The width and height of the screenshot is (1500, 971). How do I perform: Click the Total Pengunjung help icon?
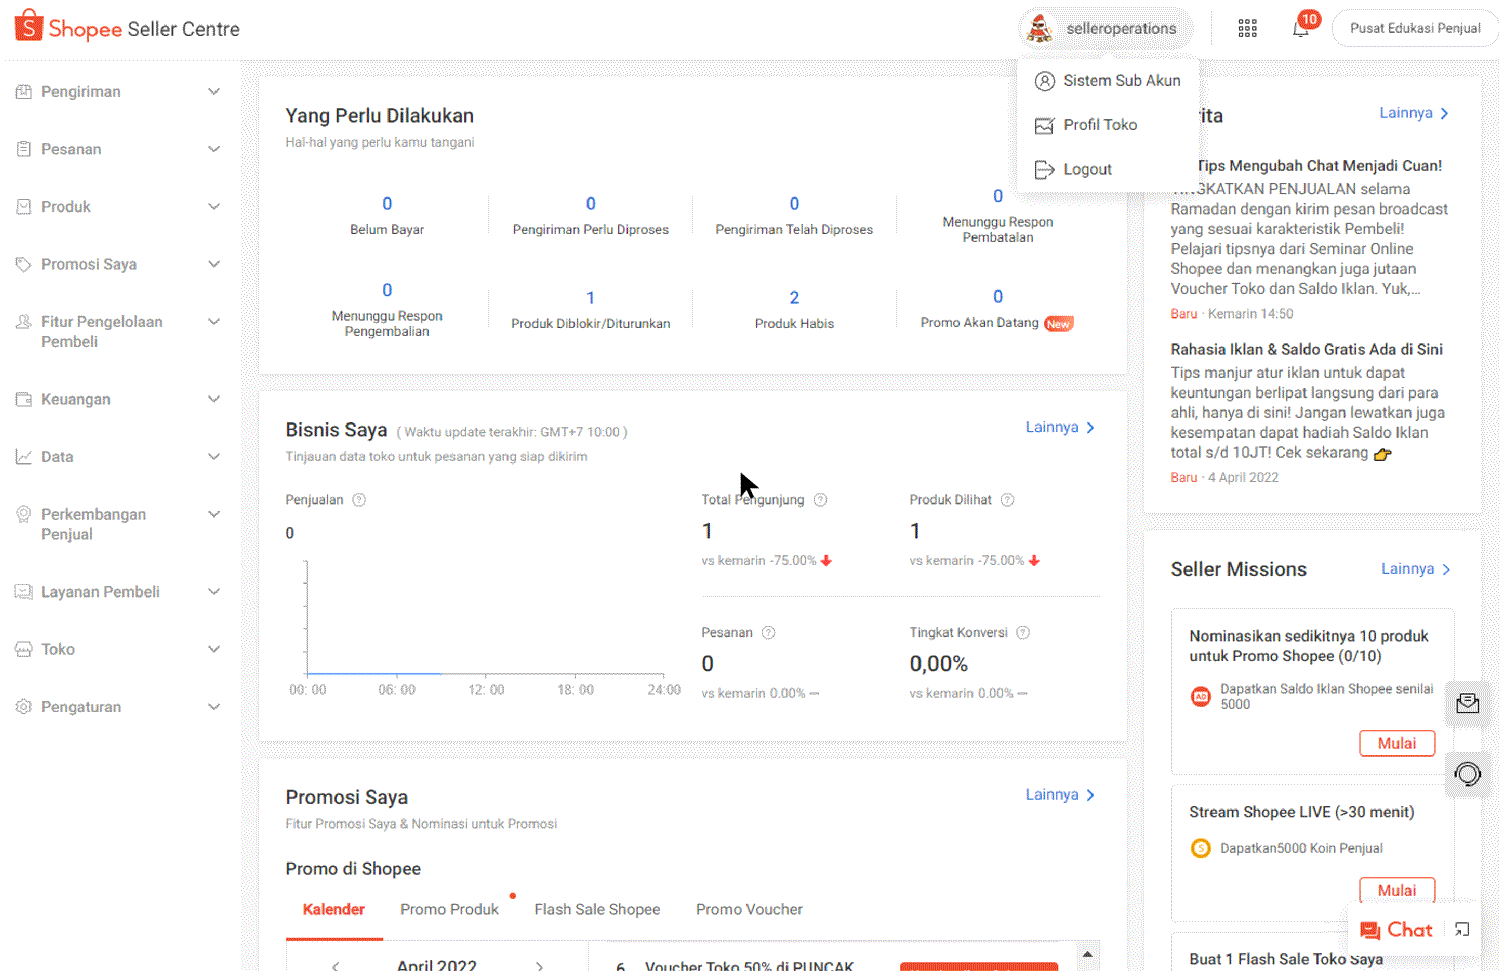pyautogui.click(x=820, y=500)
